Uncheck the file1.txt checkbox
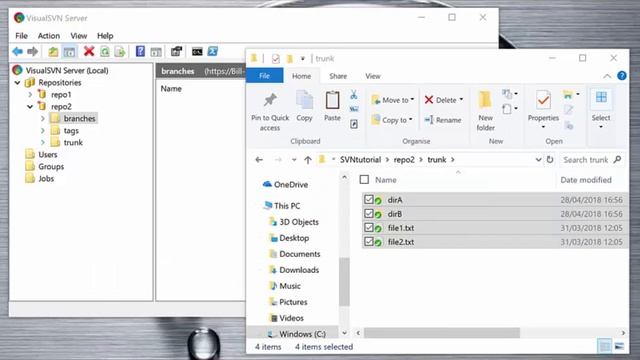 tap(369, 227)
